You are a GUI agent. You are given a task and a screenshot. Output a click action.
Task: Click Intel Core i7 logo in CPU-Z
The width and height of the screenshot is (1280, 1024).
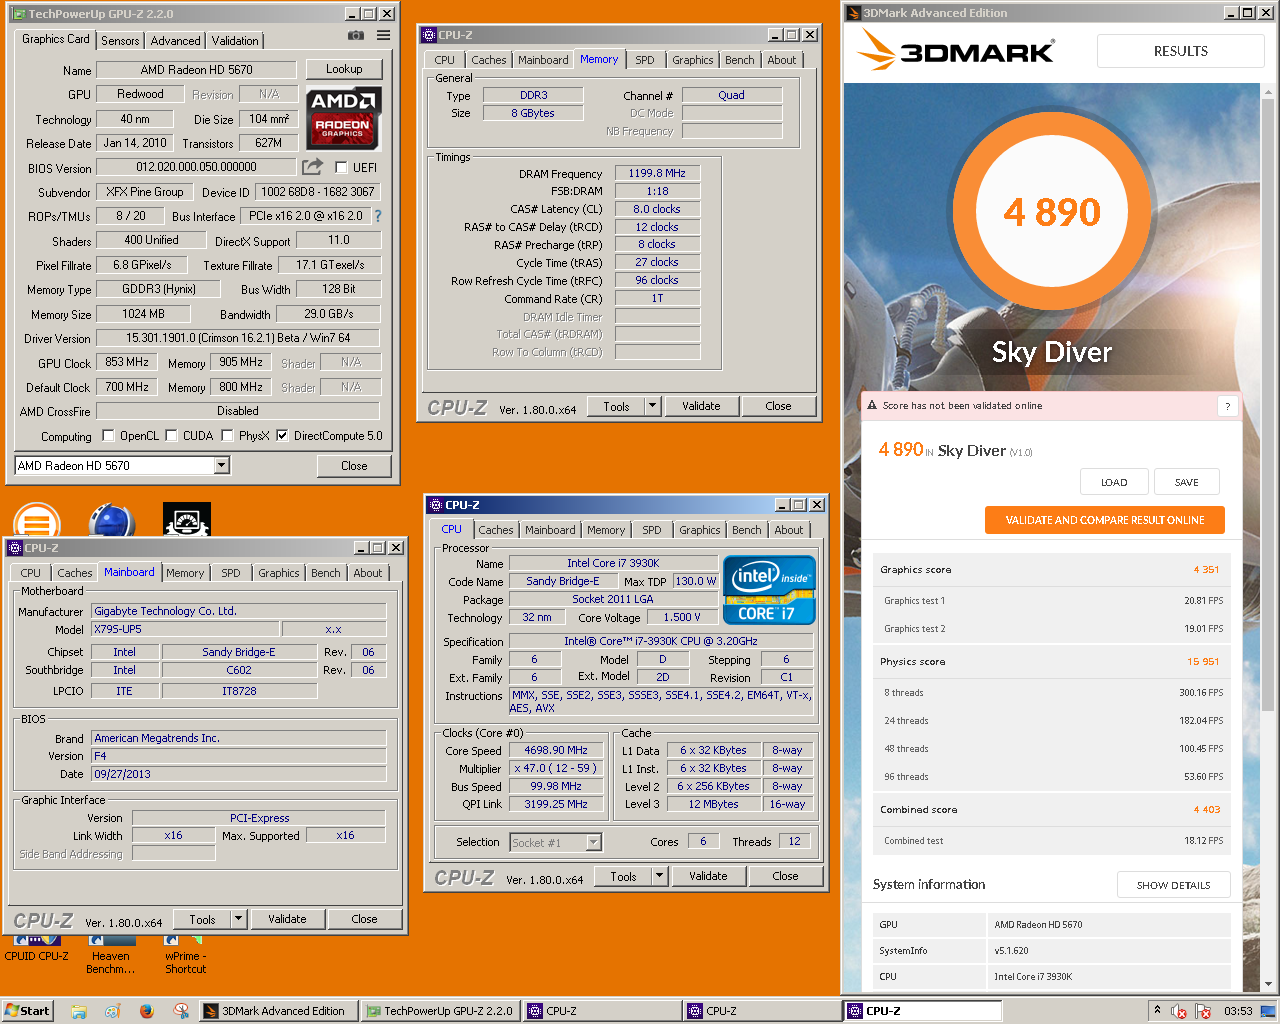coord(769,591)
